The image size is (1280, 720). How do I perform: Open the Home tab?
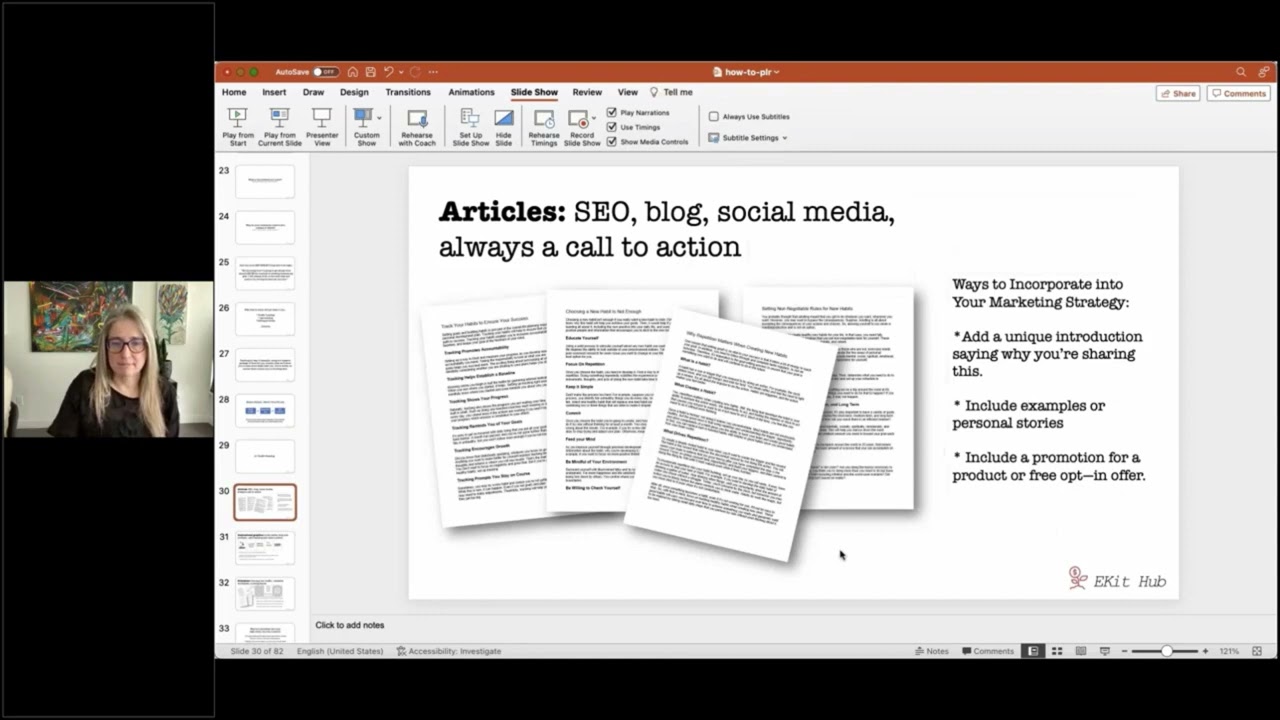point(234,92)
